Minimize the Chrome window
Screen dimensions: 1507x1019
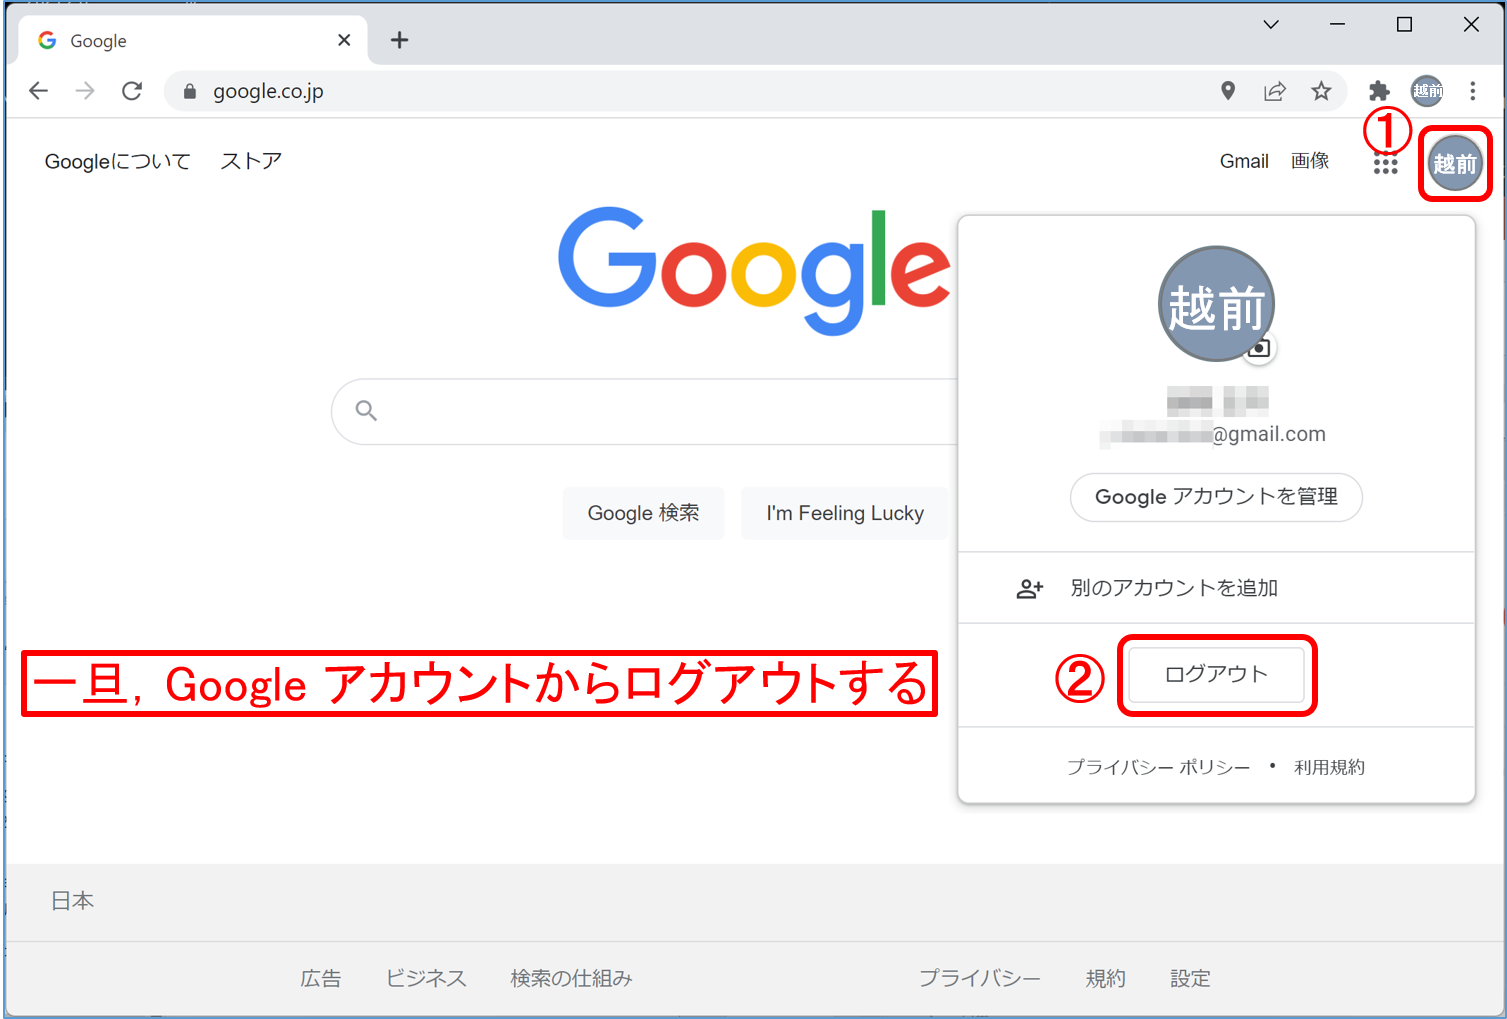click(x=1337, y=24)
